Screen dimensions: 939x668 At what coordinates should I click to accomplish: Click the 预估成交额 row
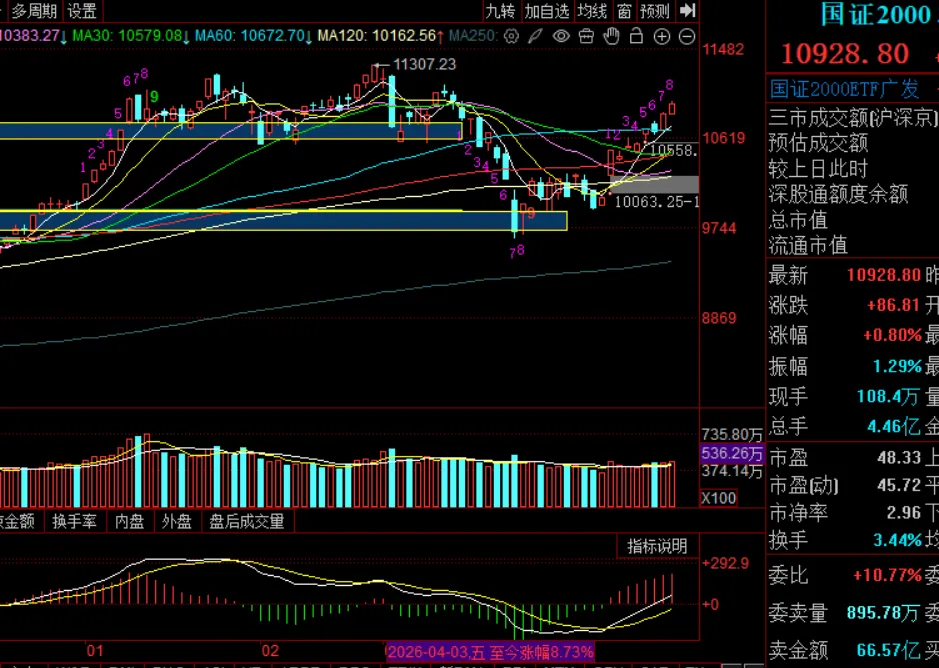tap(818, 143)
